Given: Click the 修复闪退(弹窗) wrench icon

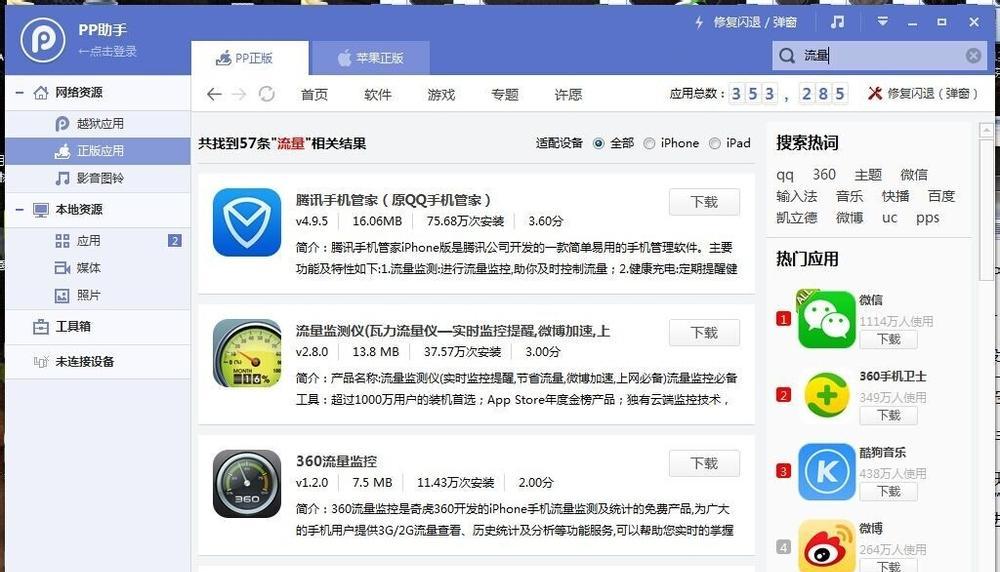Looking at the screenshot, I should coord(875,93).
